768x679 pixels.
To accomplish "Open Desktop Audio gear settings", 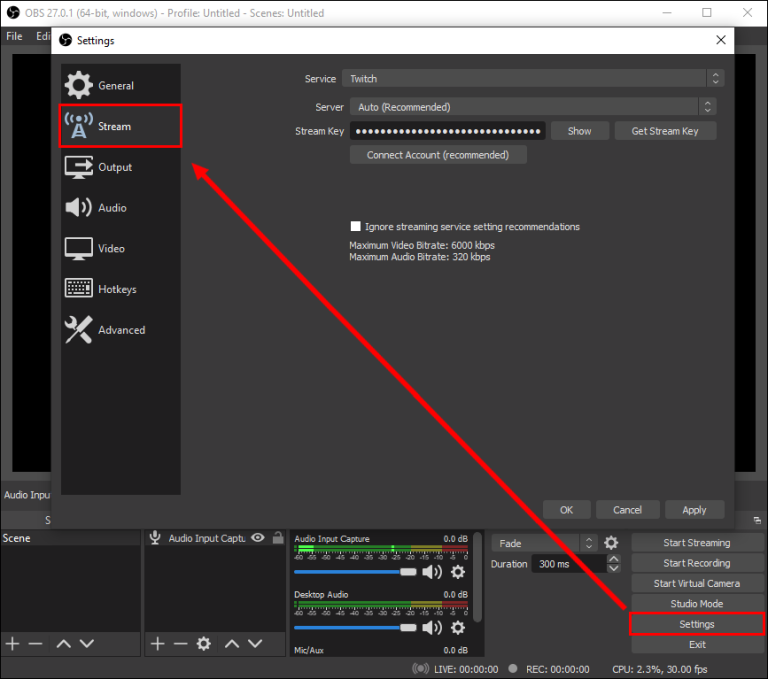I will (457, 628).
